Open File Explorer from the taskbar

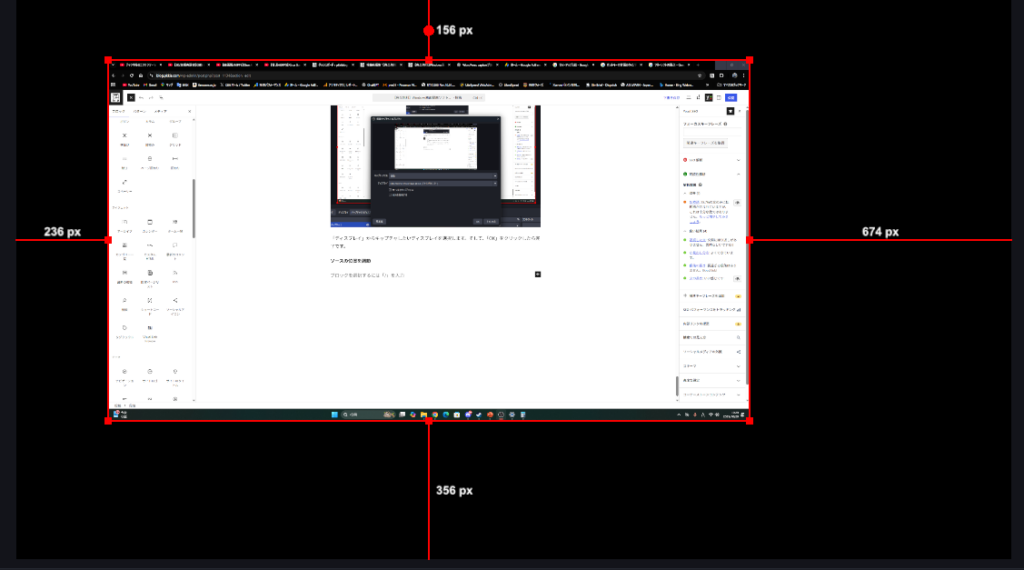click(x=424, y=415)
